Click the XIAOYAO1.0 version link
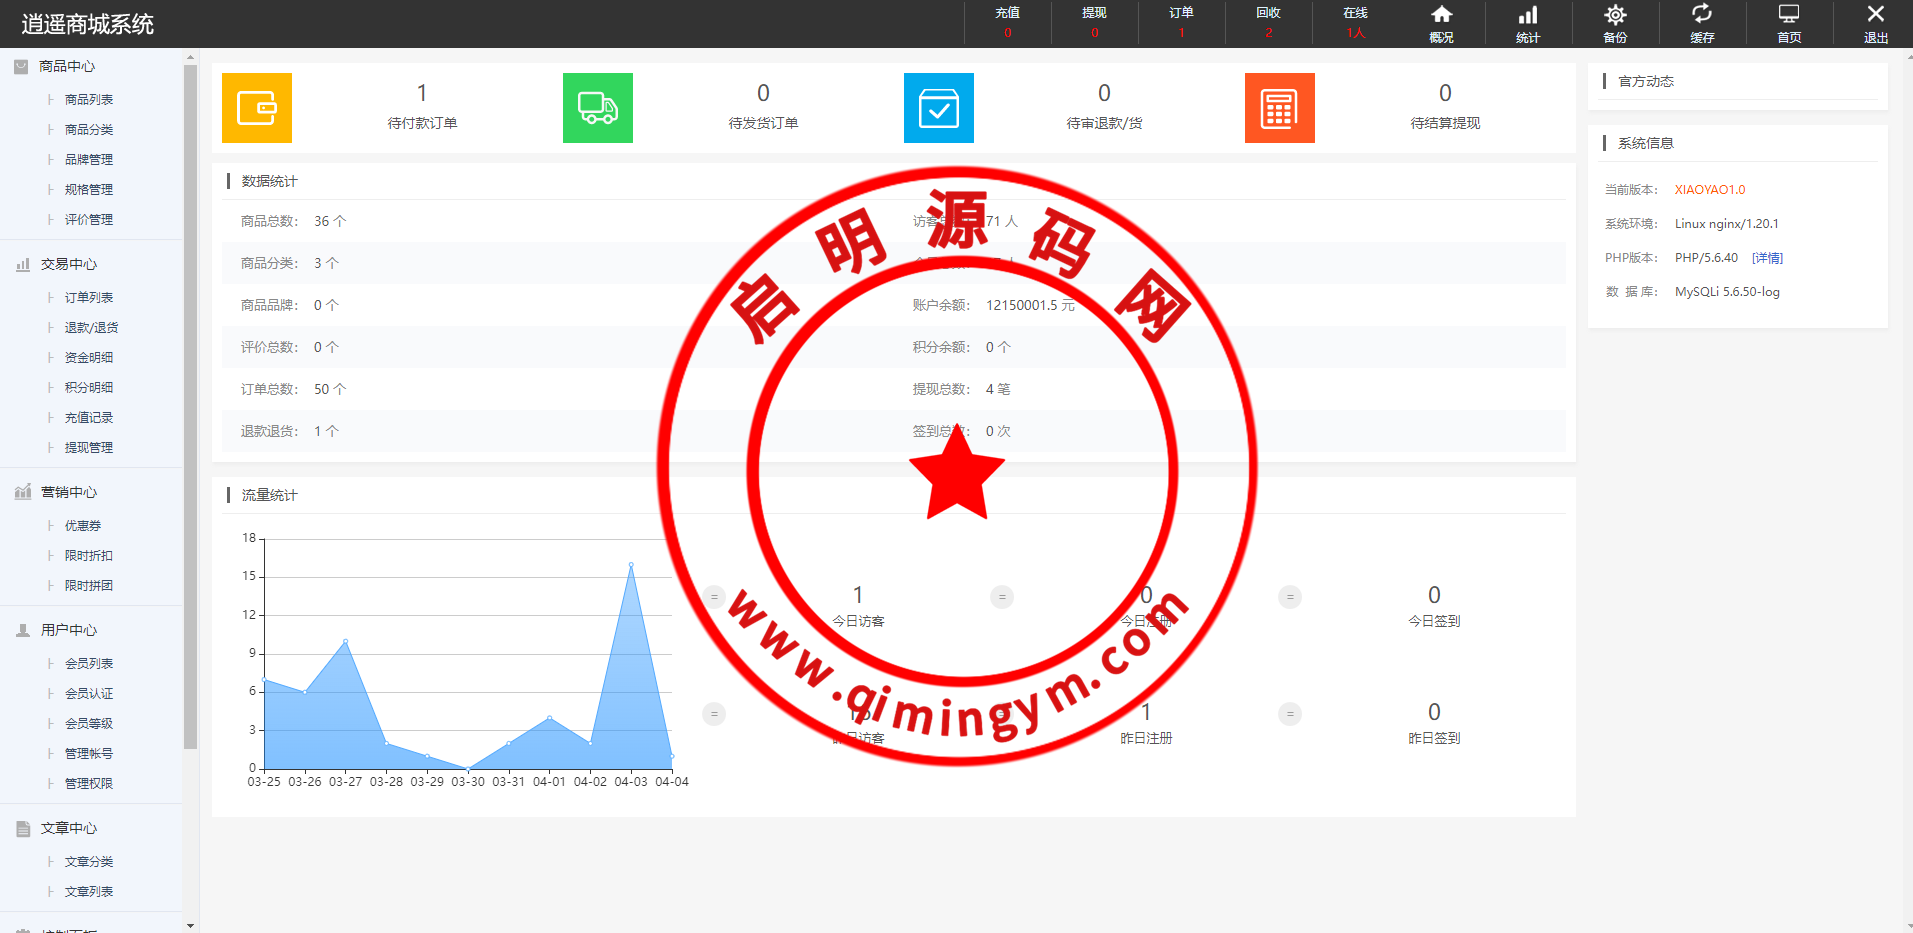Screen dimensions: 1913x933 [1710, 190]
